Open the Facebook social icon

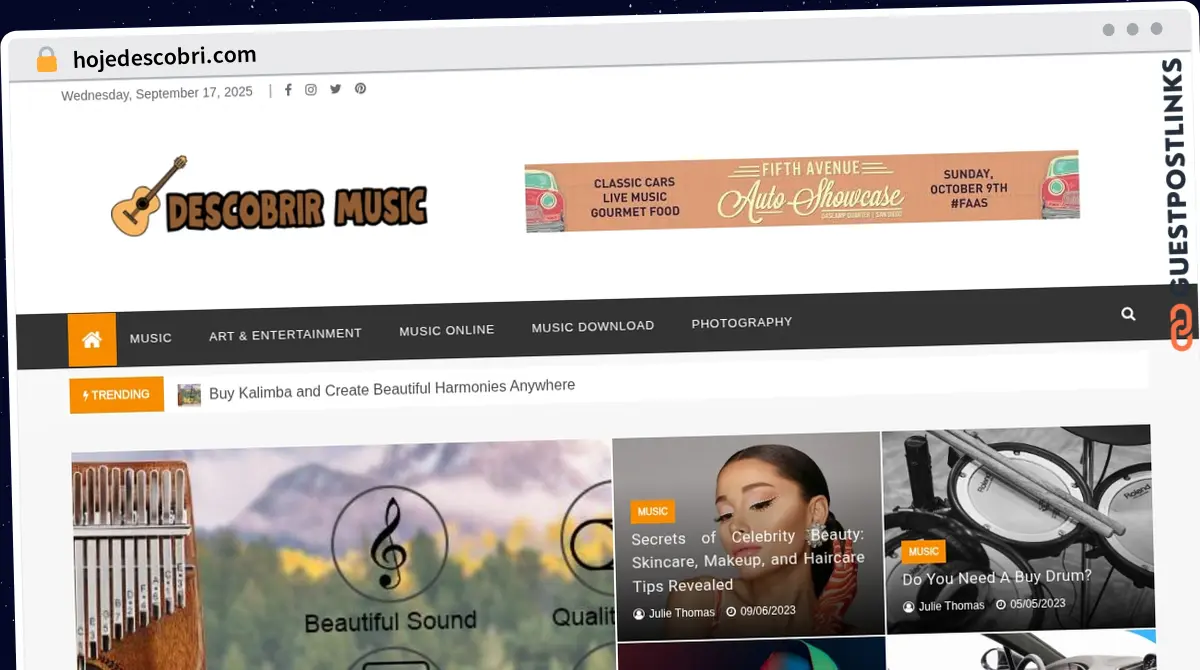coord(288,89)
